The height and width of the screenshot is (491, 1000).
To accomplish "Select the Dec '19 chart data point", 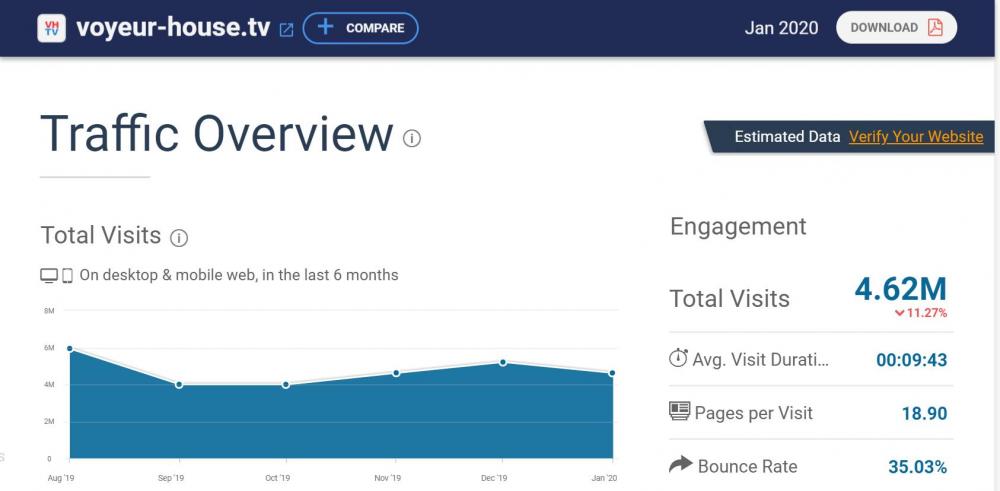I will (503, 362).
